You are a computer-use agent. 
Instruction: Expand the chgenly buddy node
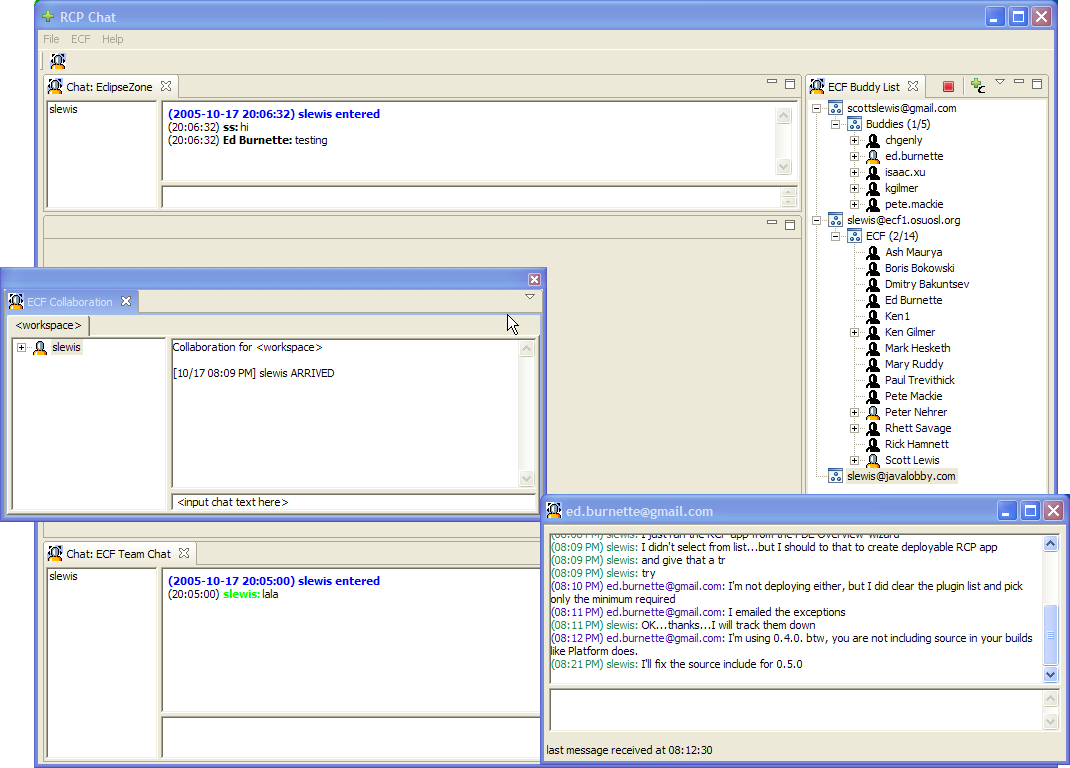[x=855, y=141]
